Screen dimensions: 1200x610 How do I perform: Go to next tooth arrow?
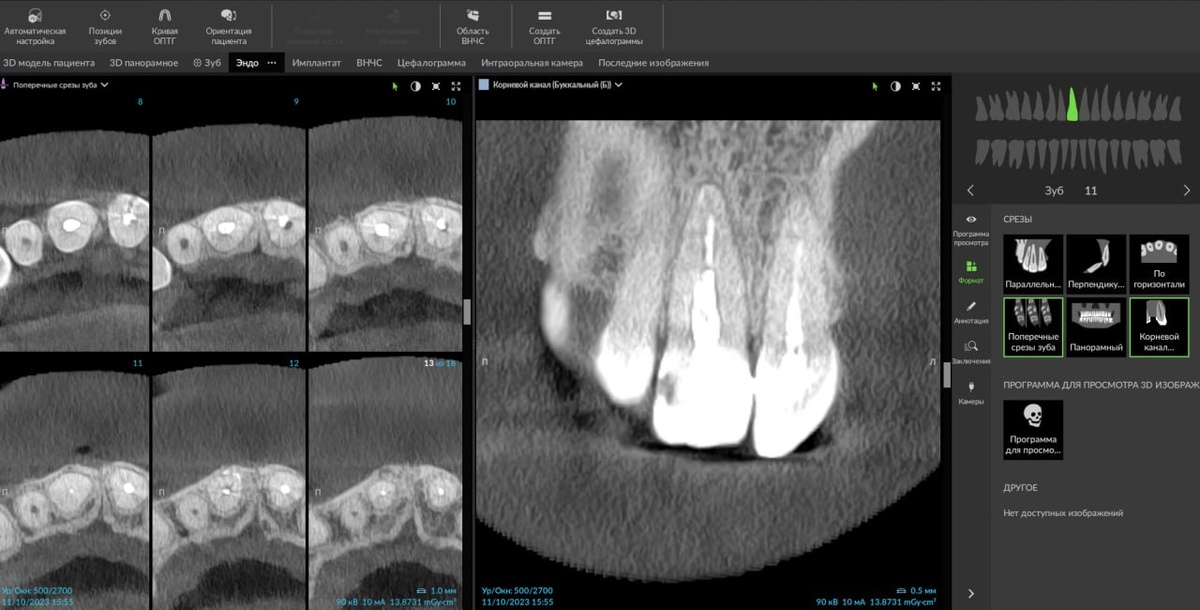1187,190
